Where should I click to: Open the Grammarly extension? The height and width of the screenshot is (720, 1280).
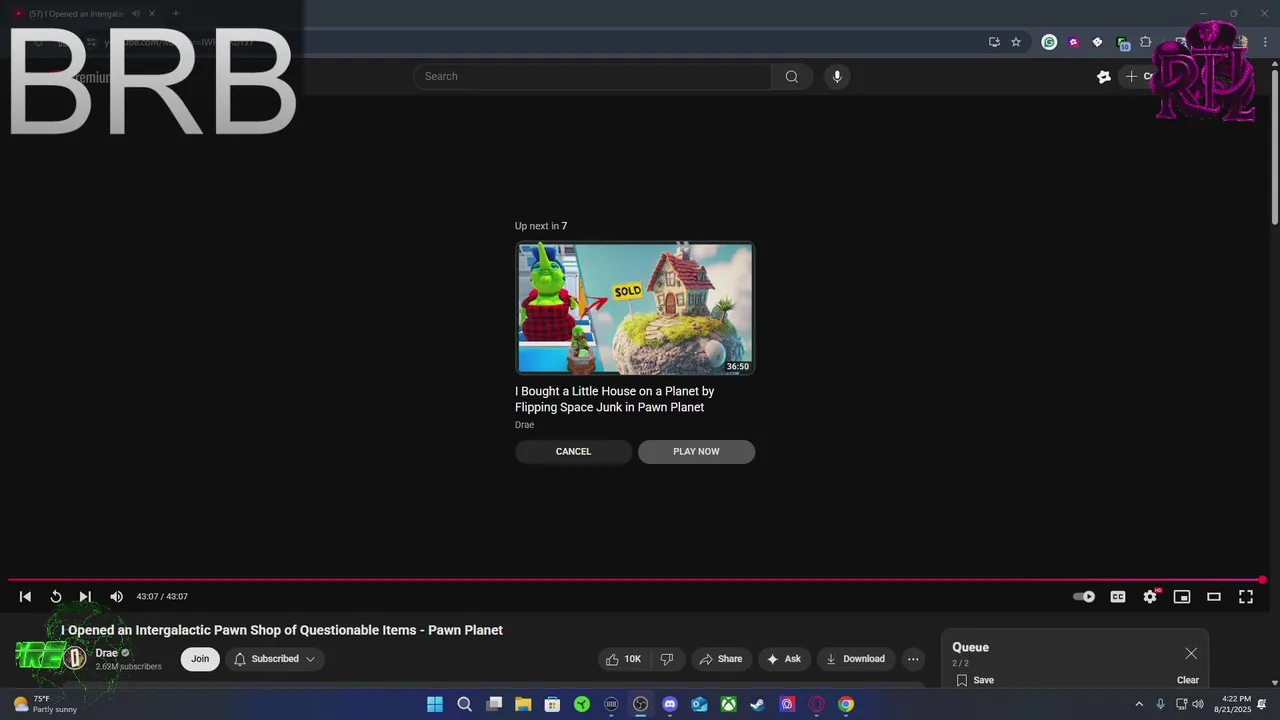[x=1049, y=42]
